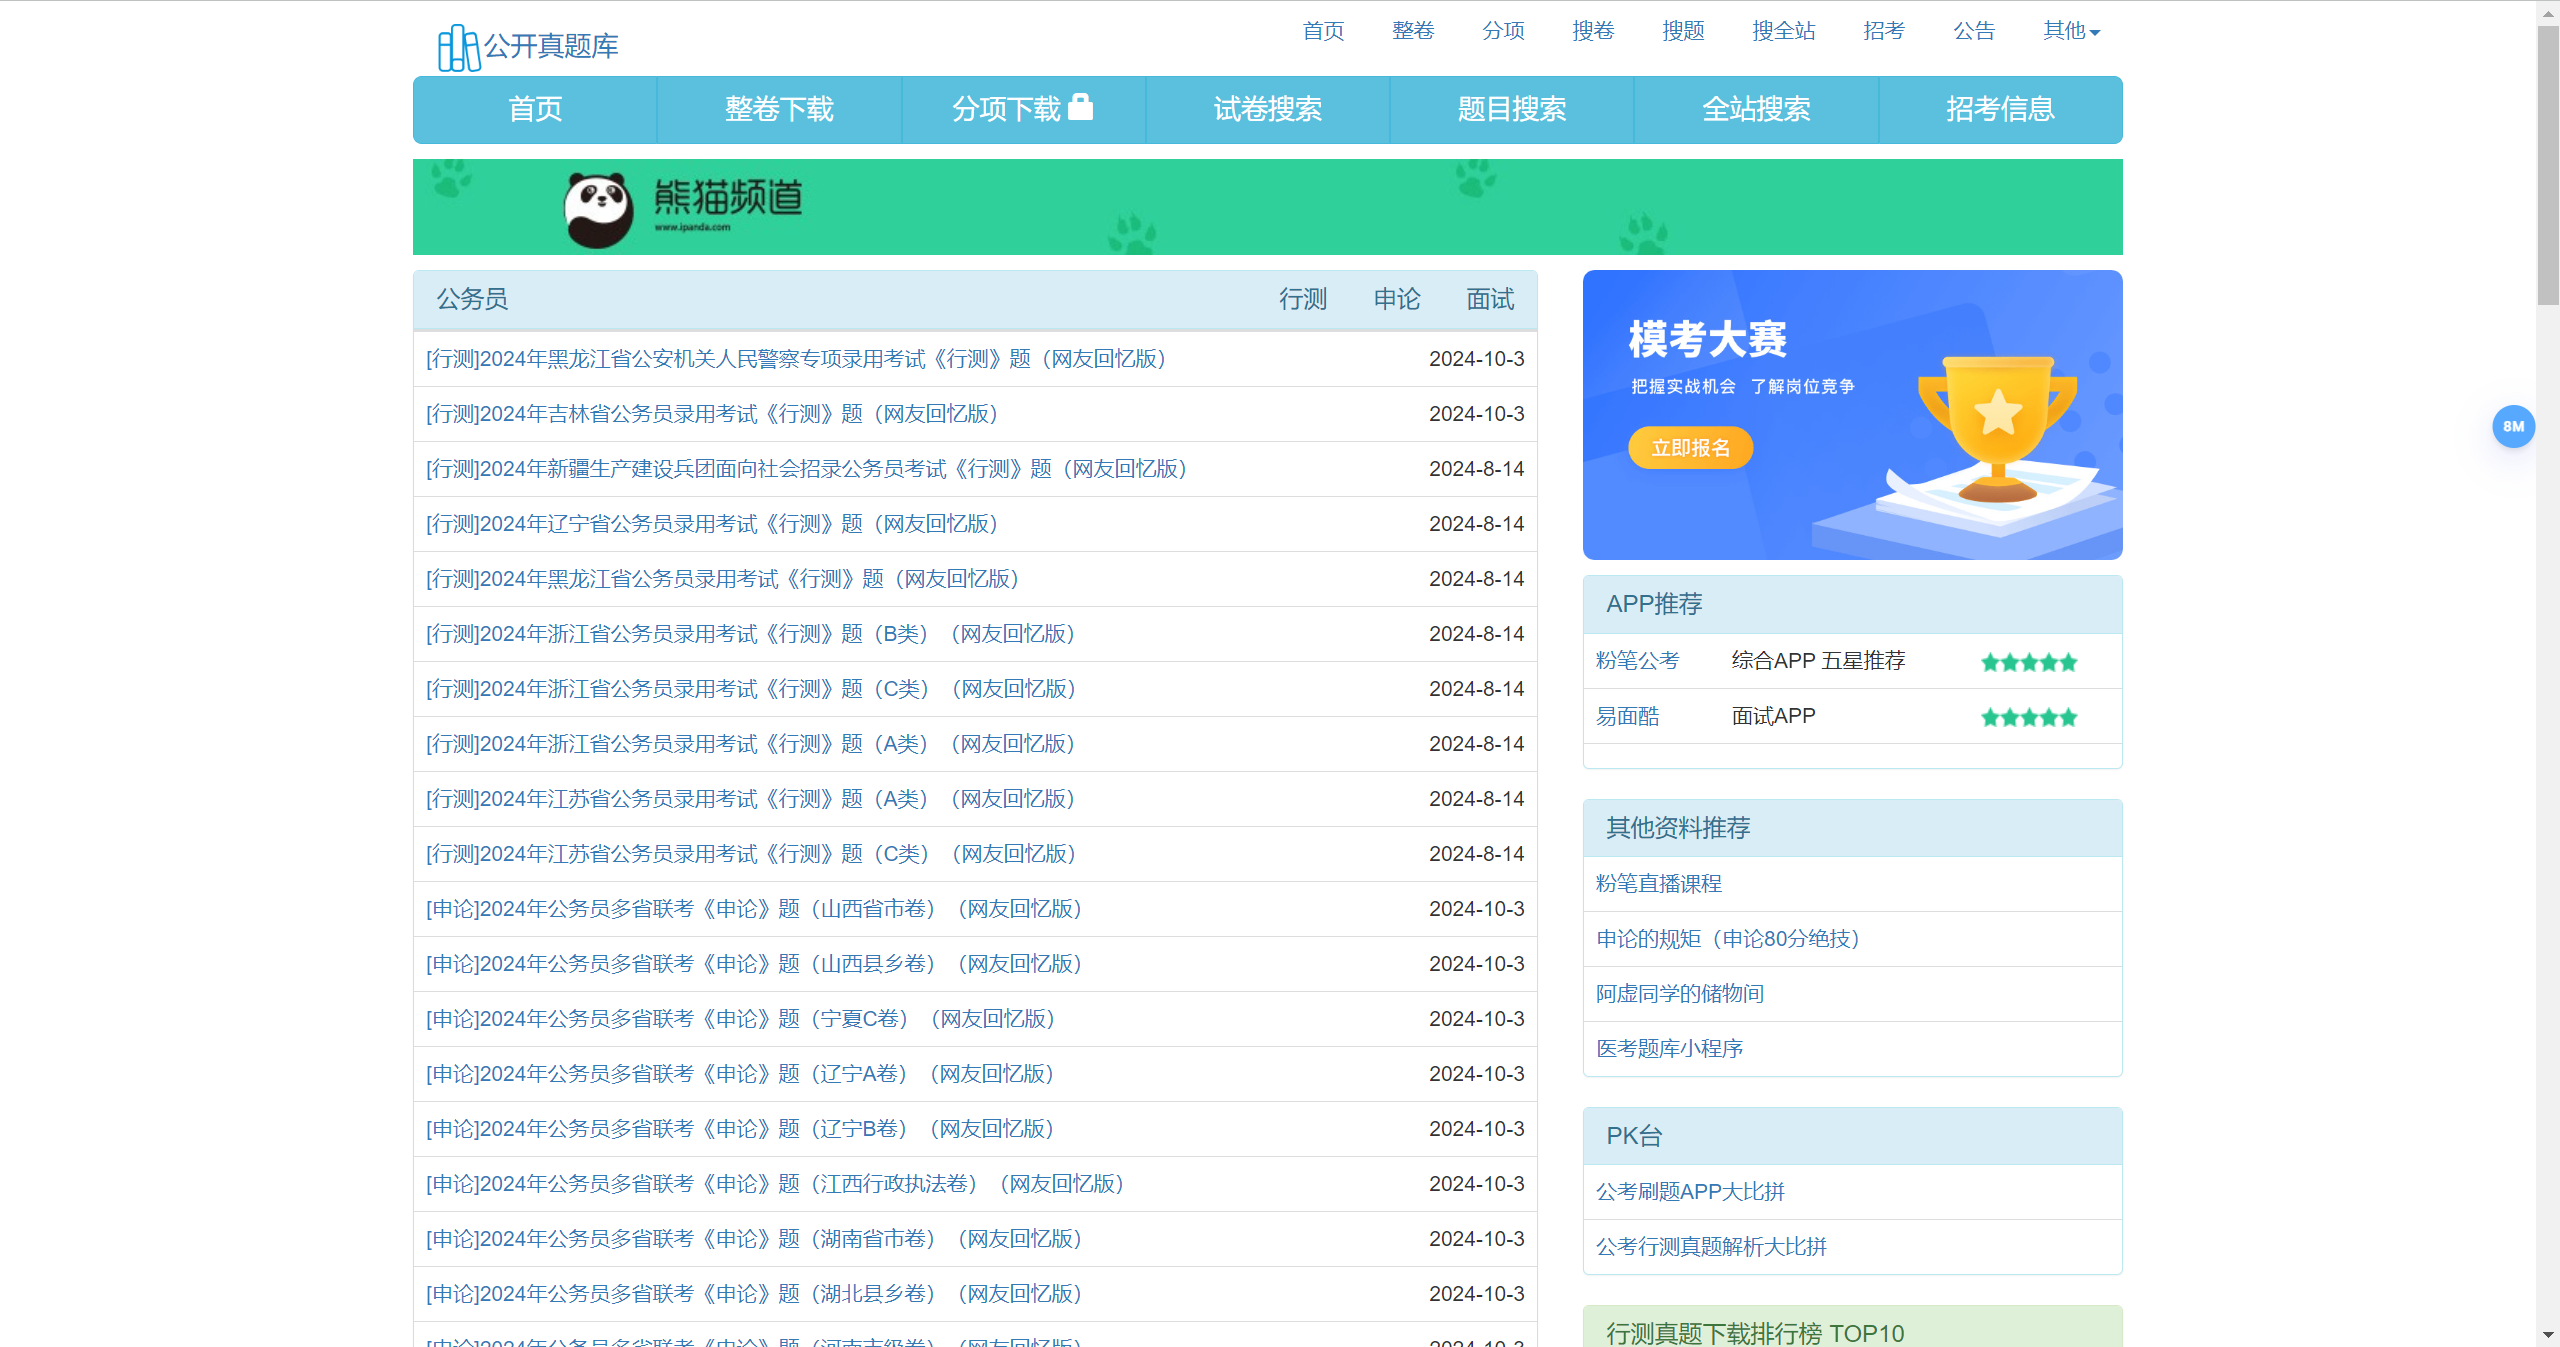Open 粉笔直播课程 link

coord(1658,884)
